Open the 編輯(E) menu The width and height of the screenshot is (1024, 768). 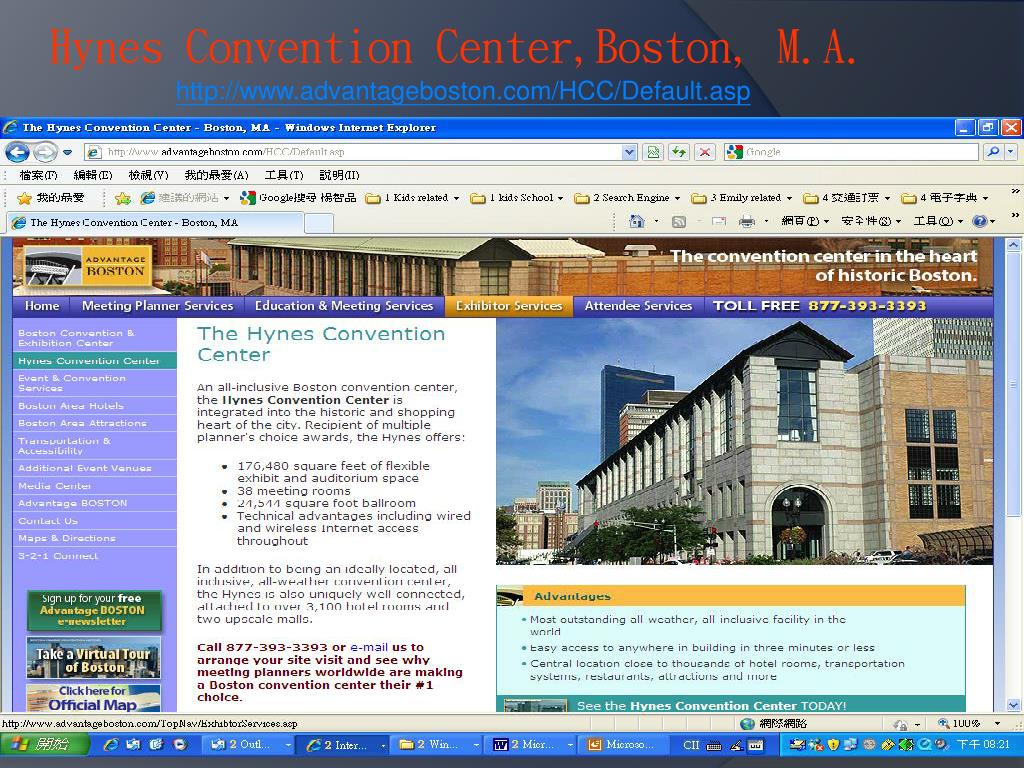(93, 175)
